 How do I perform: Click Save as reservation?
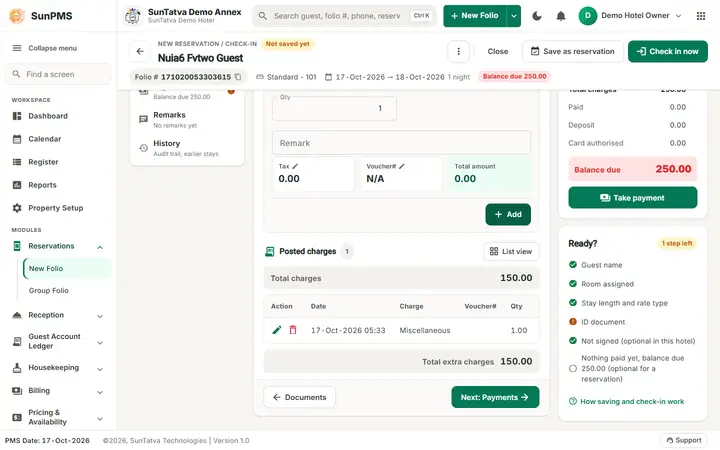573,51
